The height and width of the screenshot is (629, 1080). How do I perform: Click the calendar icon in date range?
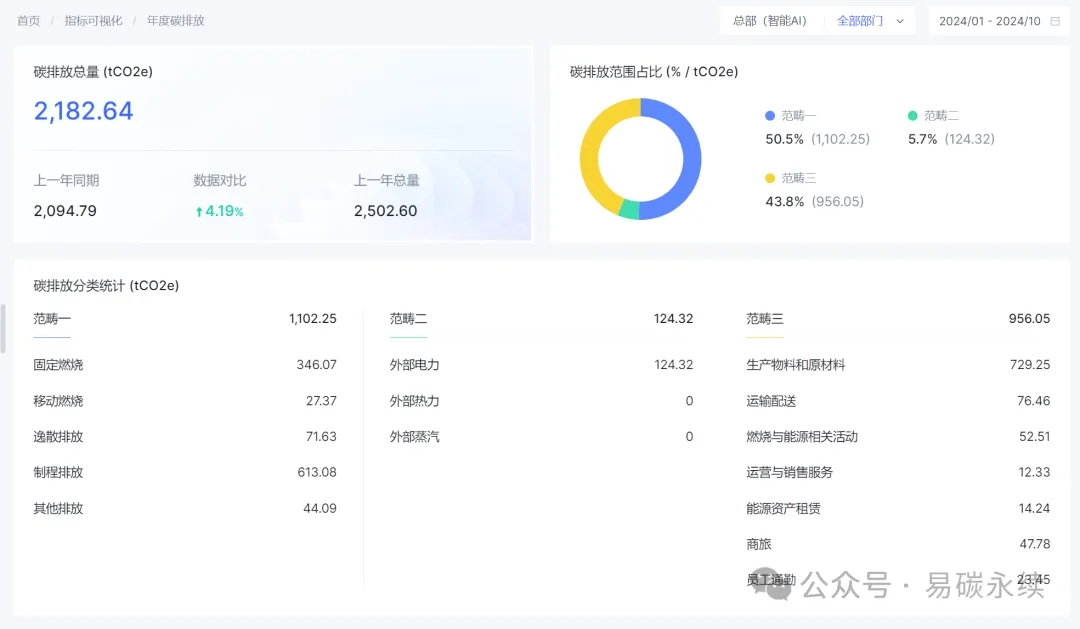click(1055, 21)
